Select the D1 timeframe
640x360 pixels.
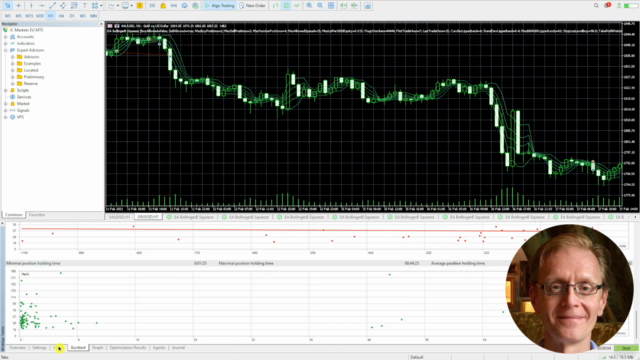tap(72, 16)
